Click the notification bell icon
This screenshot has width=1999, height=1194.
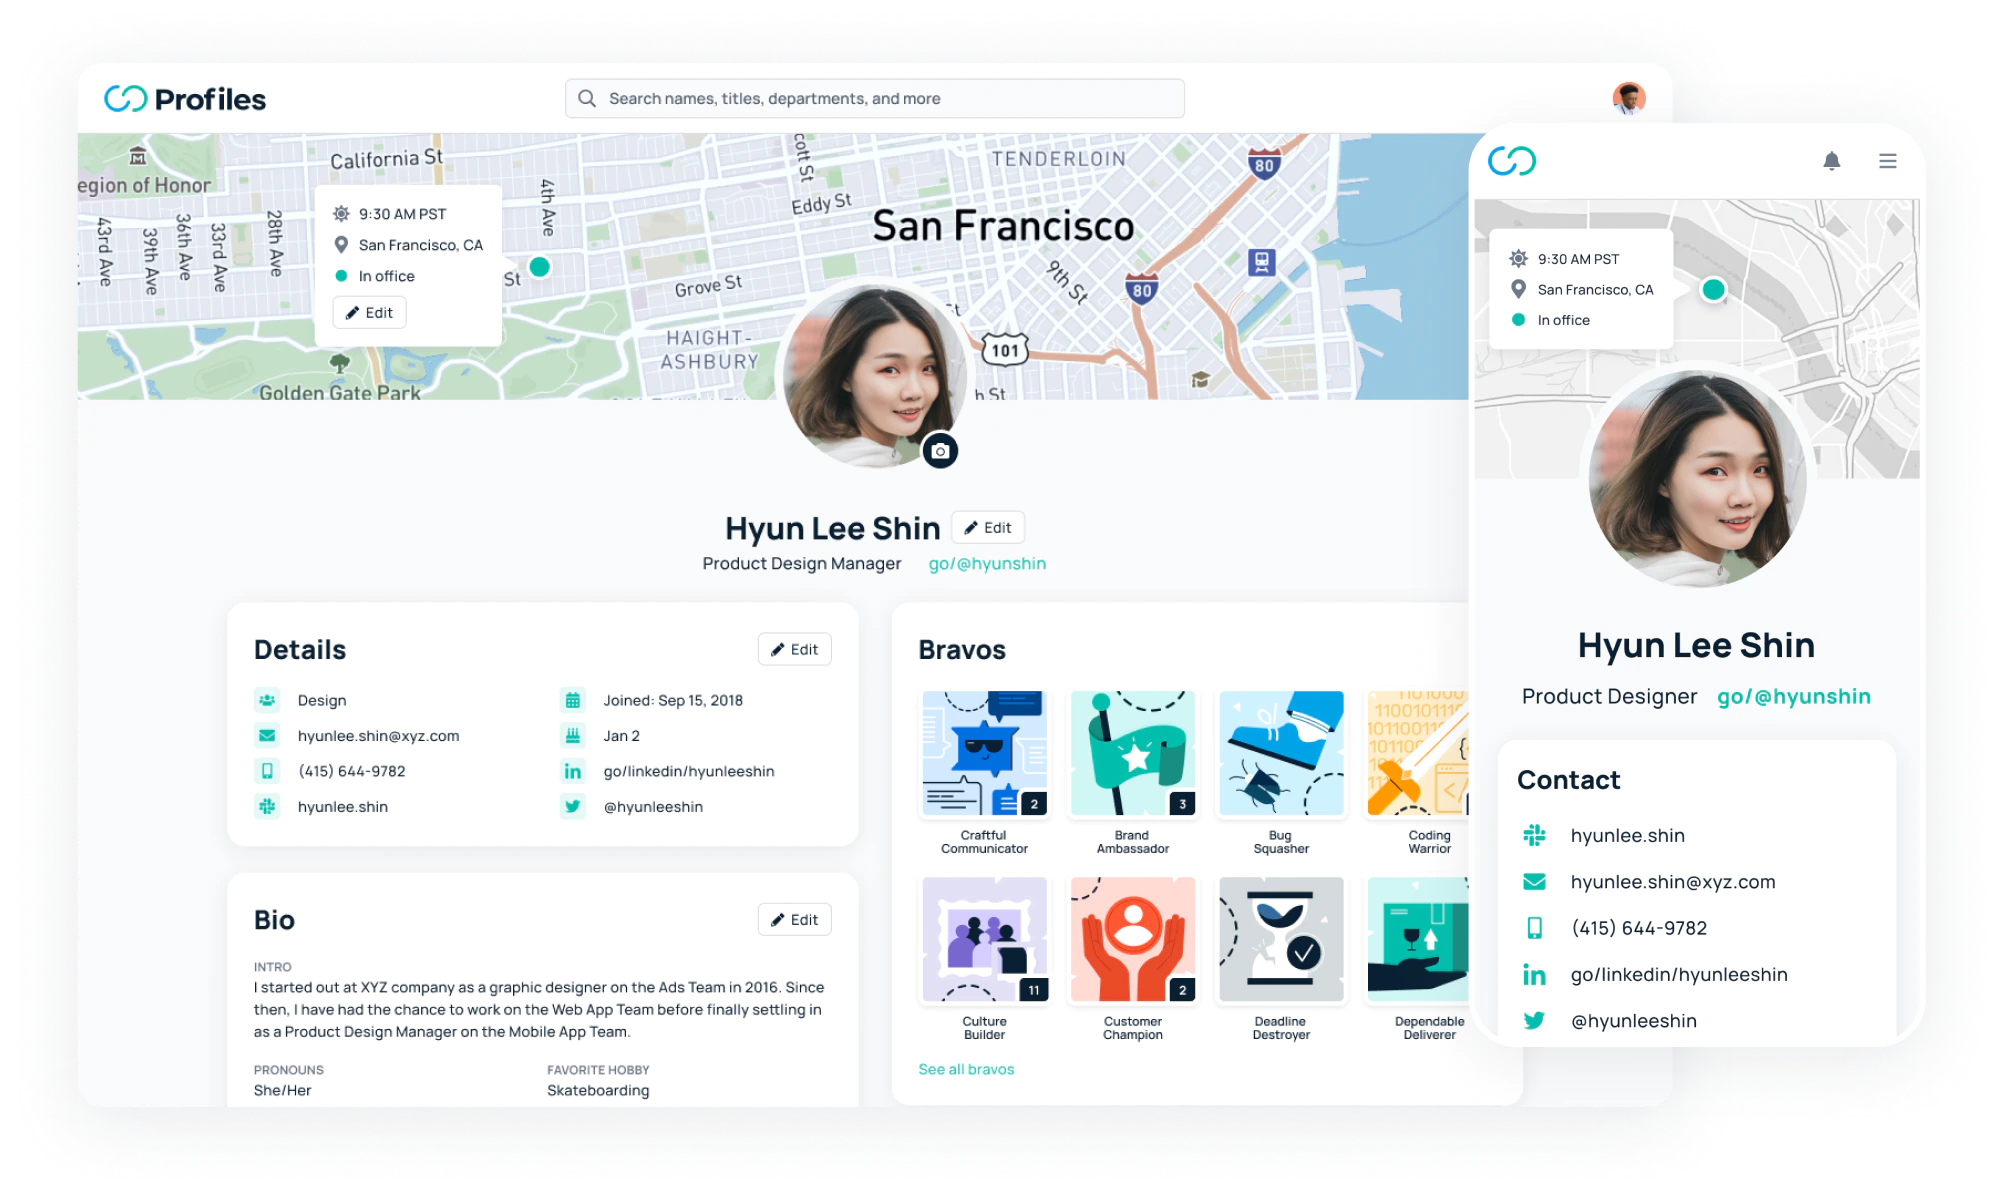click(x=1833, y=158)
